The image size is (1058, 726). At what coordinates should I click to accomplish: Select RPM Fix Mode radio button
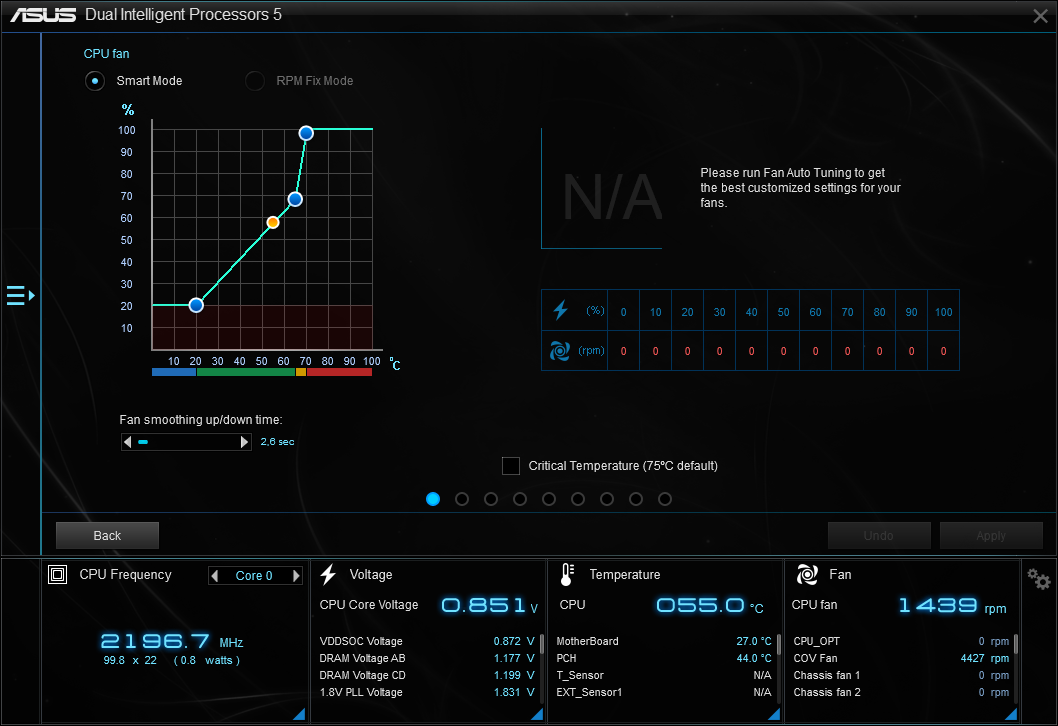point(255,81)
